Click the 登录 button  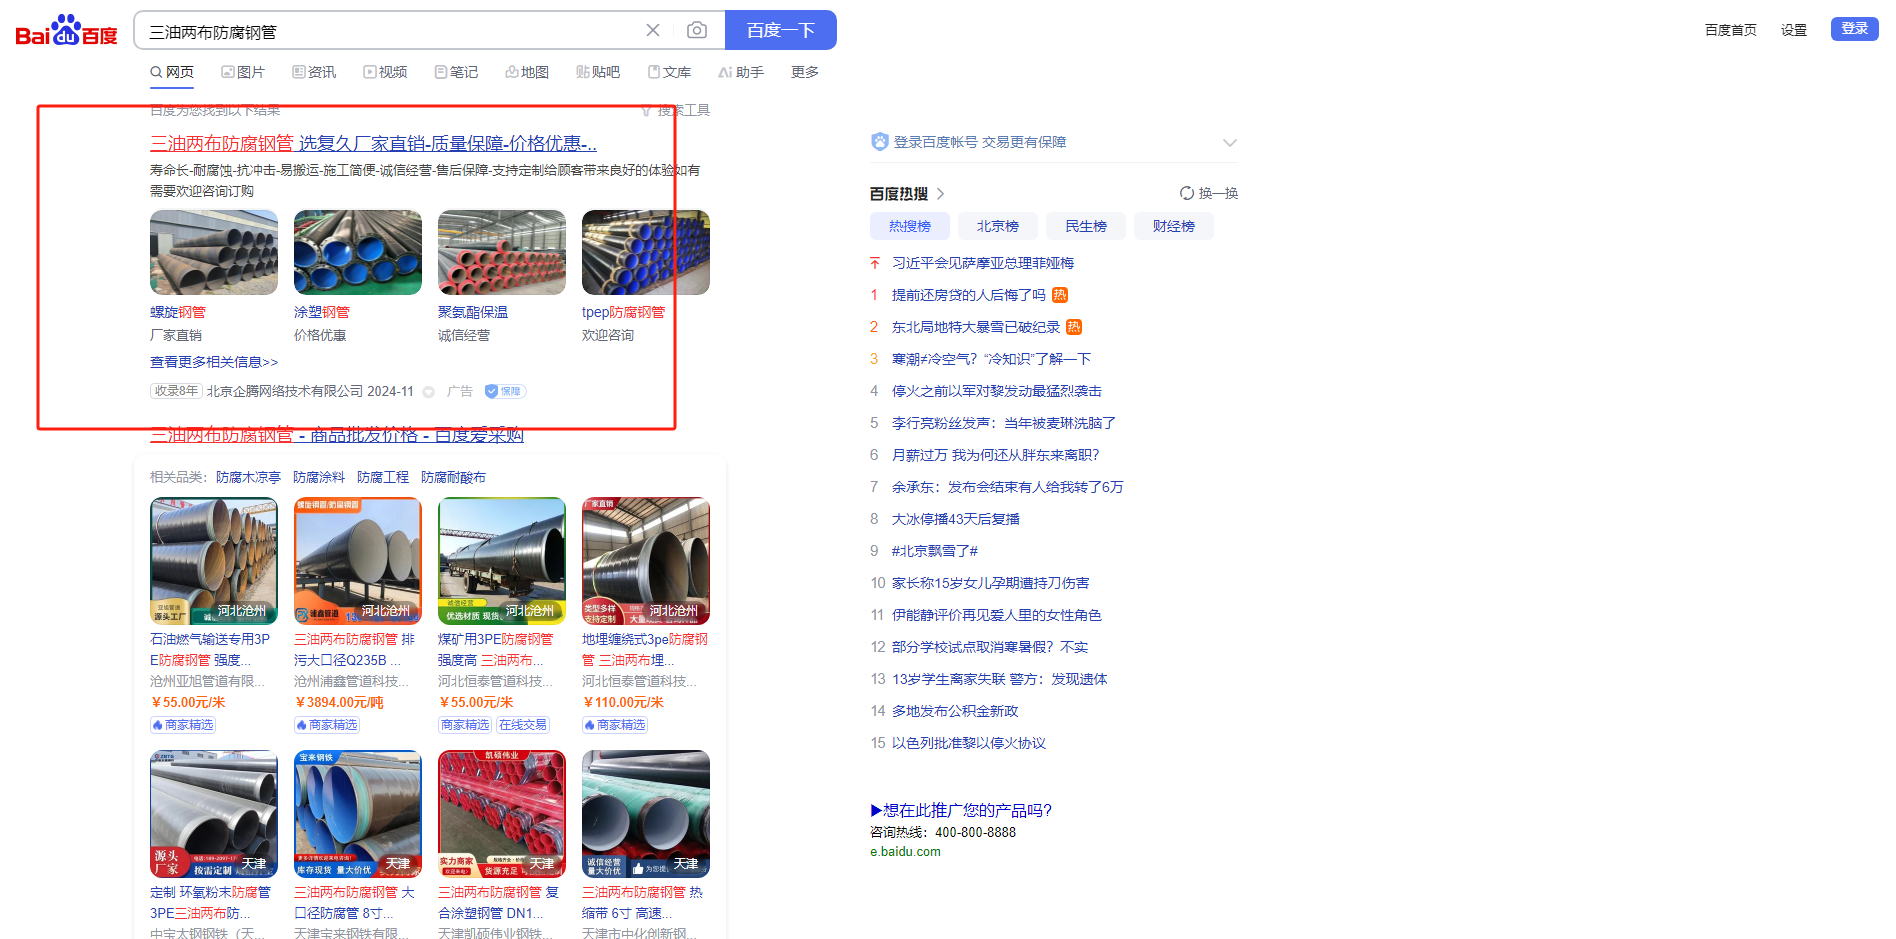coord(1855,29)
